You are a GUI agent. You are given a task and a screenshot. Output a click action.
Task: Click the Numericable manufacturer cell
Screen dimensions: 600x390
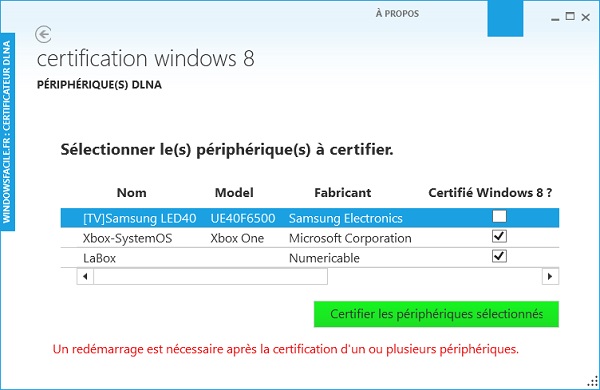tap(324, 258)
